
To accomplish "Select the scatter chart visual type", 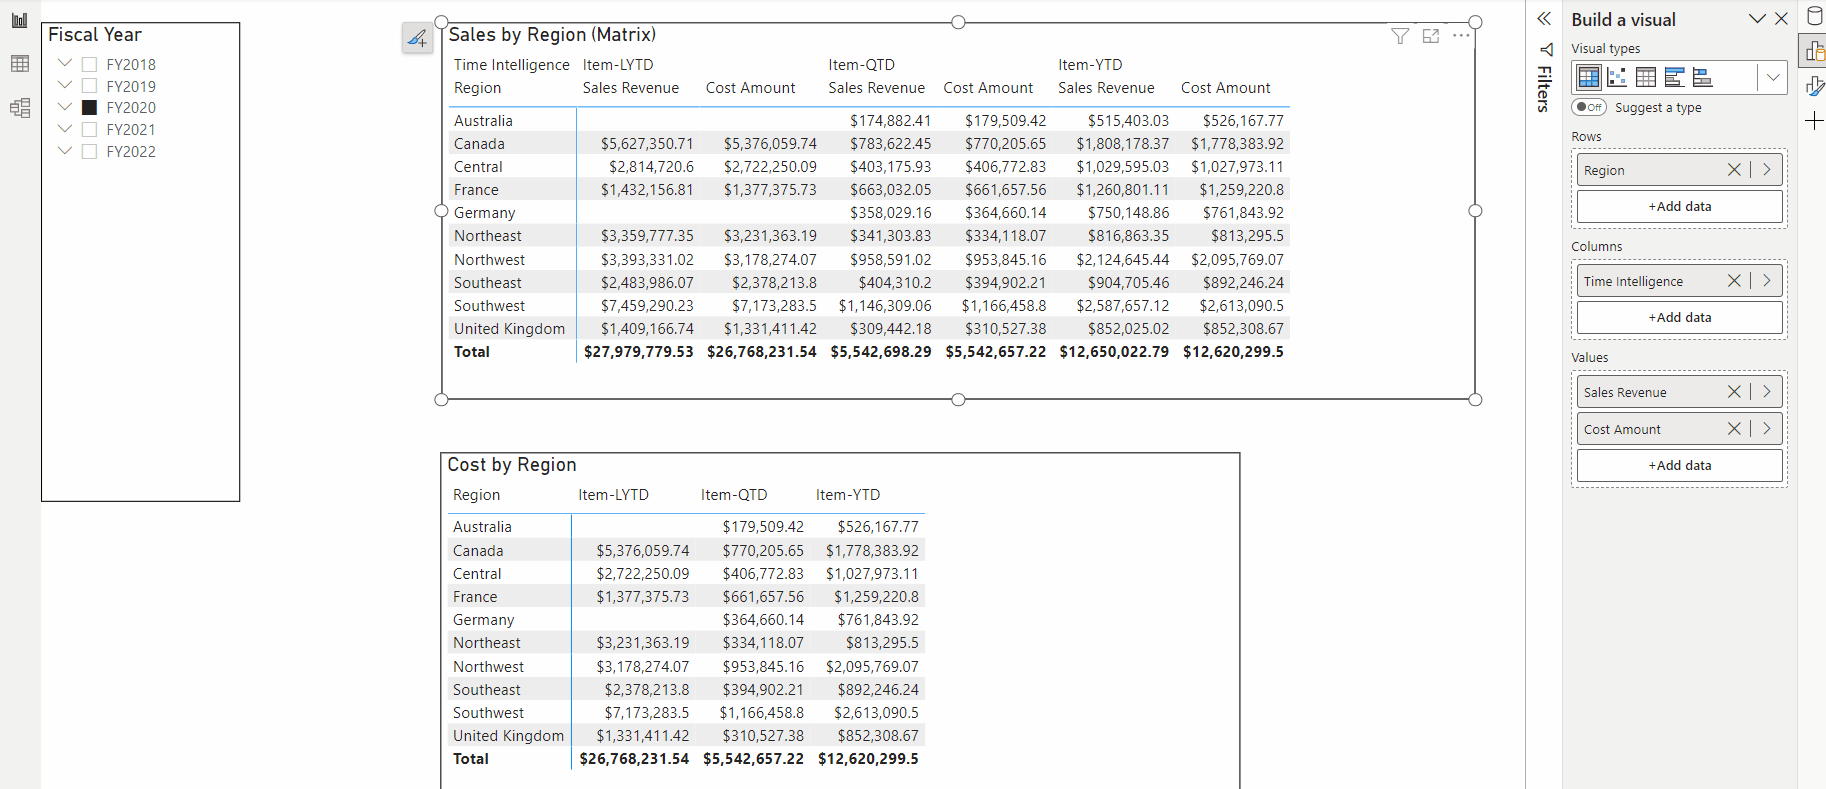I will pos(1617,77).
